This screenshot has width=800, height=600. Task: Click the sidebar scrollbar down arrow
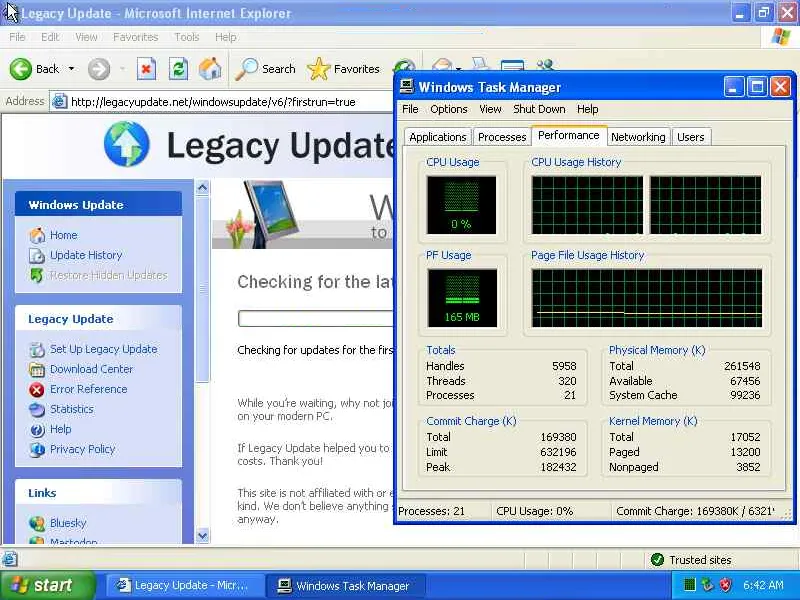[203, 536]
